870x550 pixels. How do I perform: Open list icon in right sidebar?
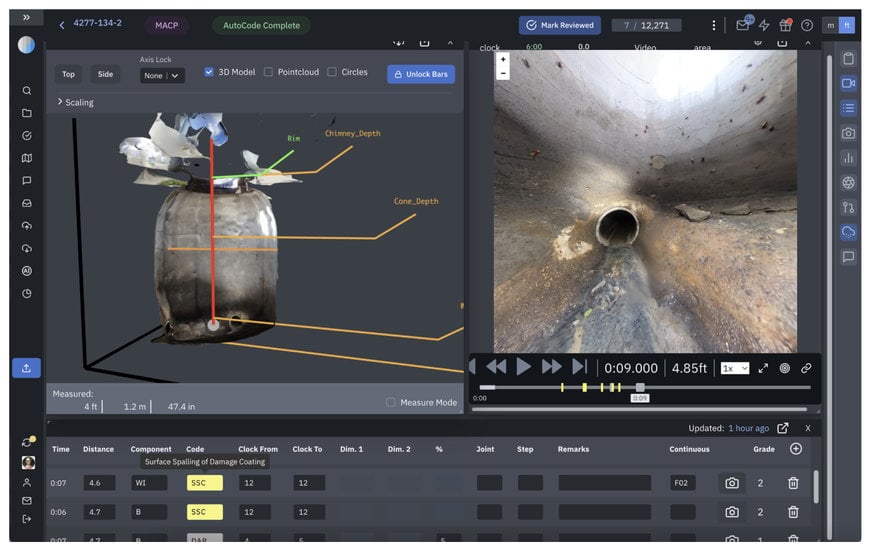848,108
